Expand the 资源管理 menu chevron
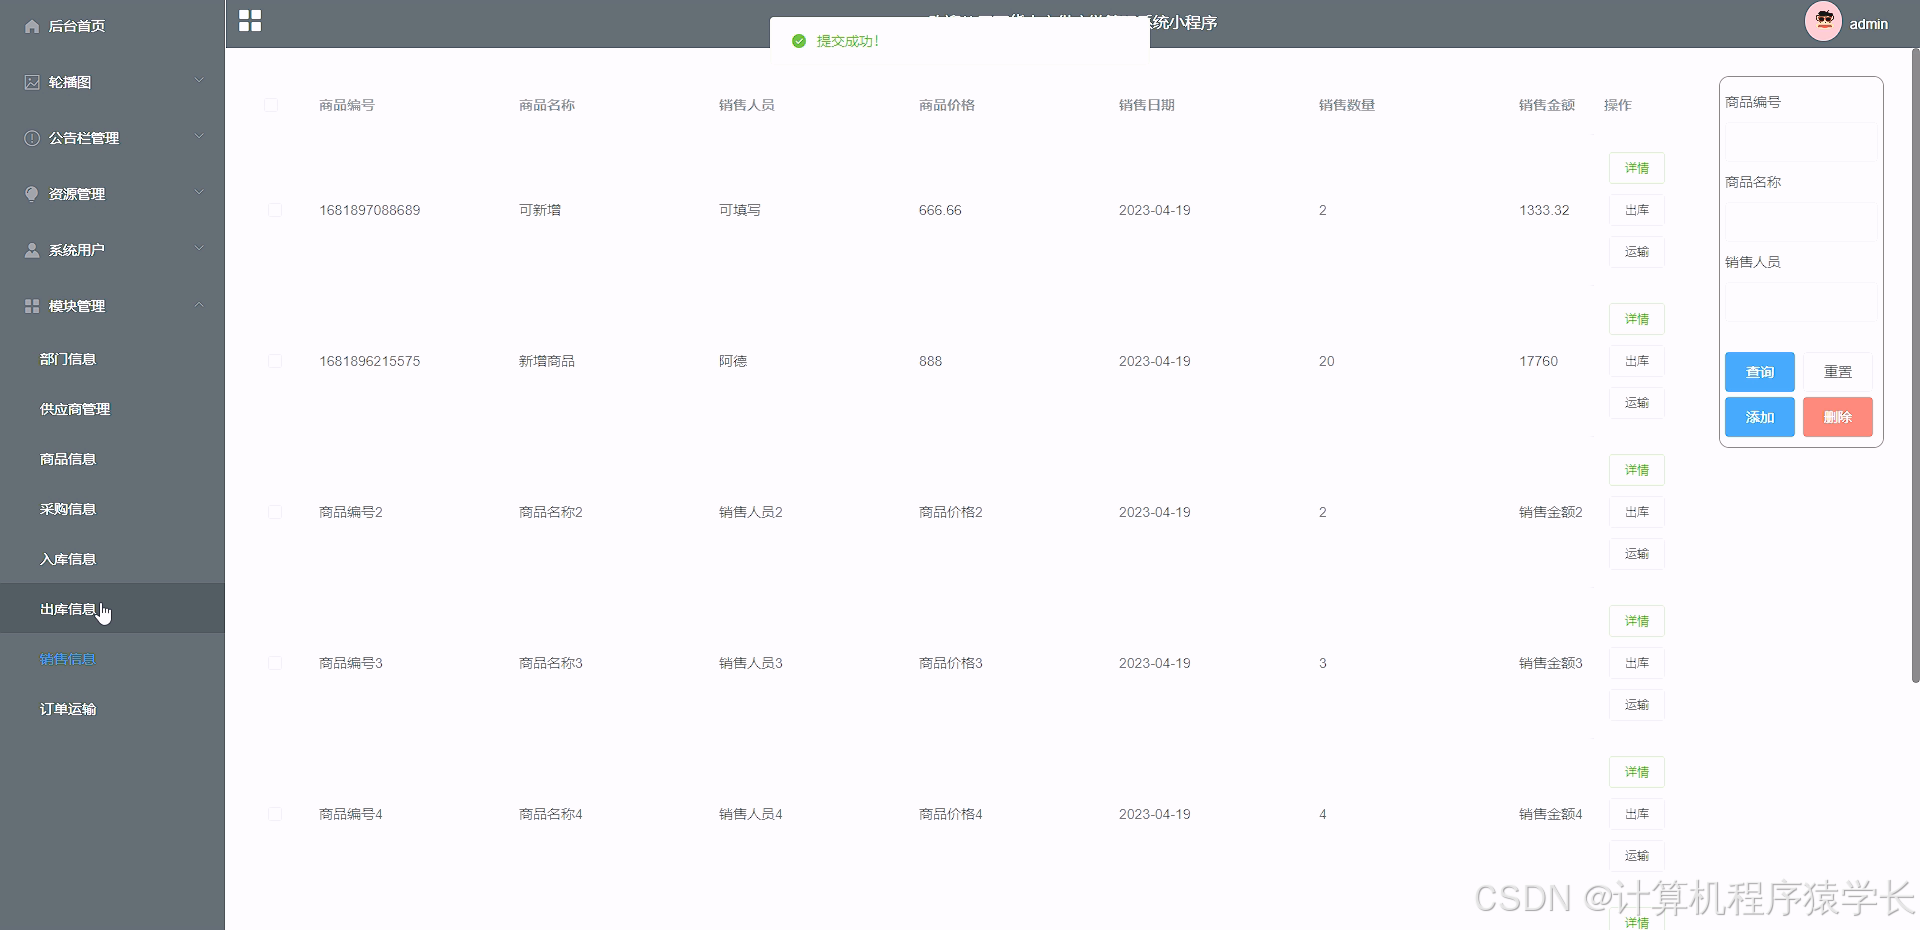Screen dimensions: 1920x930 tap(199, 193)
